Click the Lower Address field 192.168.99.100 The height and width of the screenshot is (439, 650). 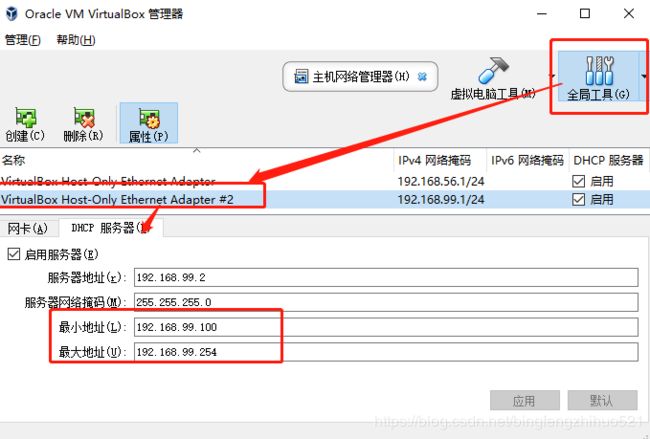click(386, 327)
